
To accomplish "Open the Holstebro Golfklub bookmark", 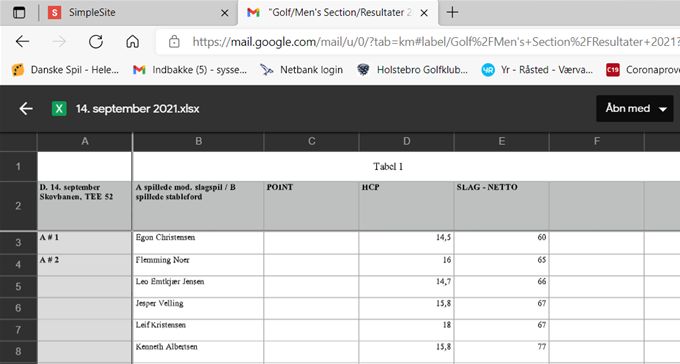I will pyautogui.click(x=412, y=69).
